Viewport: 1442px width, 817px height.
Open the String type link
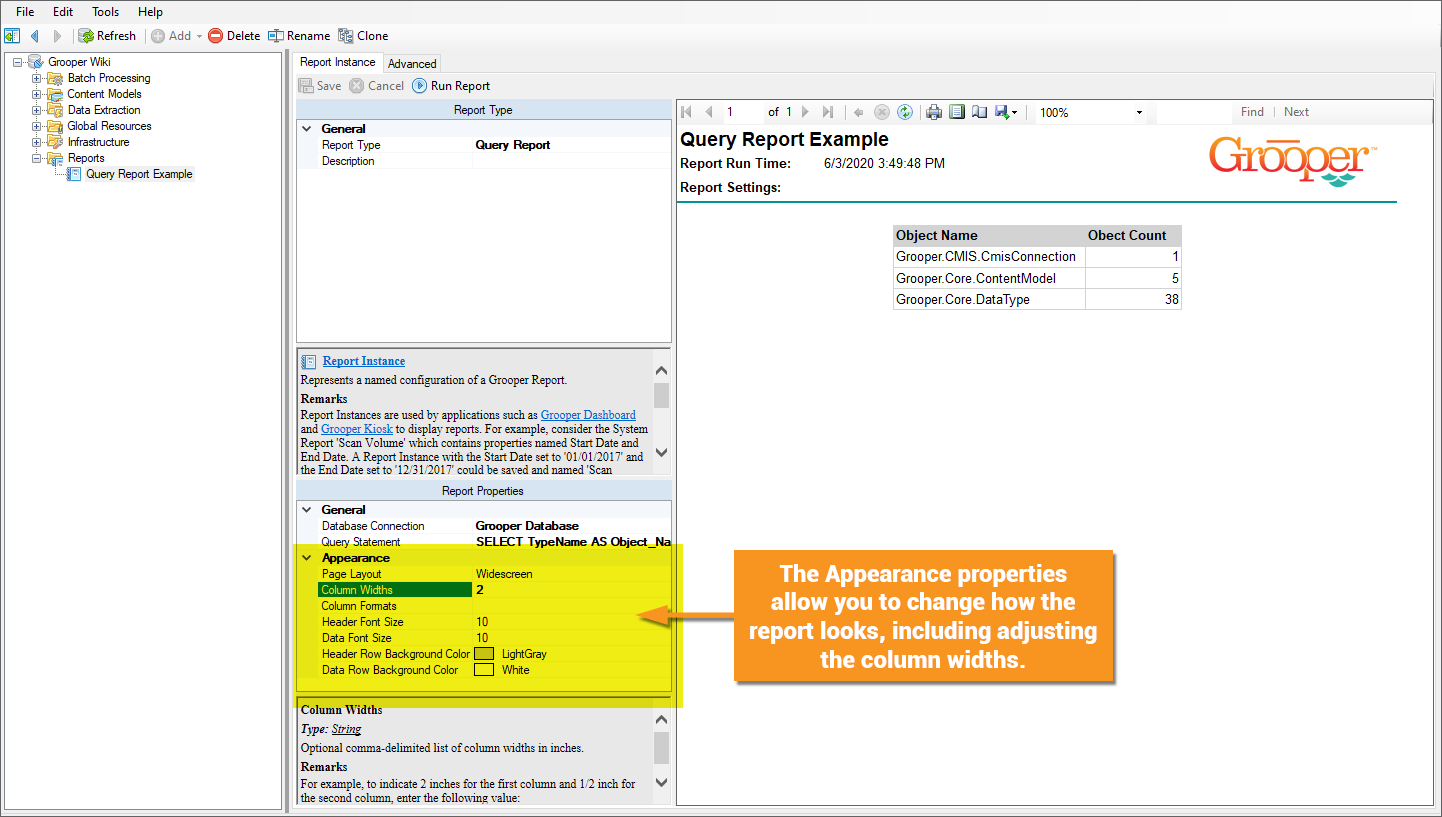point(346,729)
